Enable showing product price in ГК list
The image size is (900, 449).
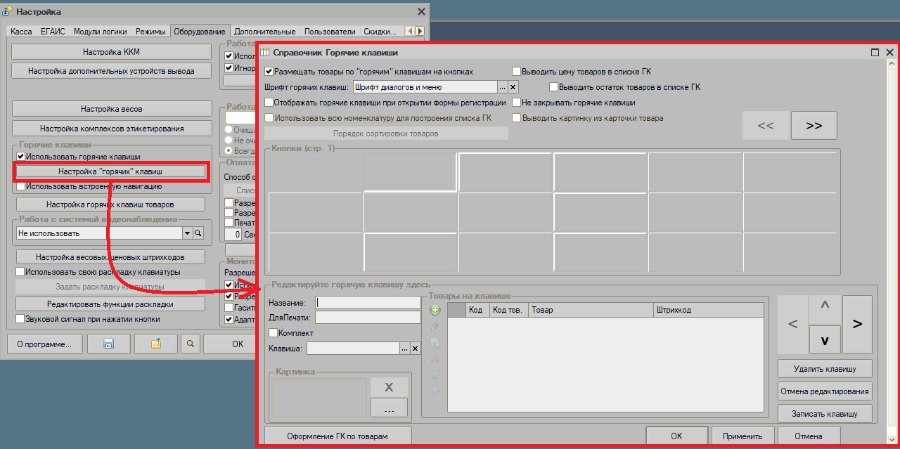pos(517,72)
